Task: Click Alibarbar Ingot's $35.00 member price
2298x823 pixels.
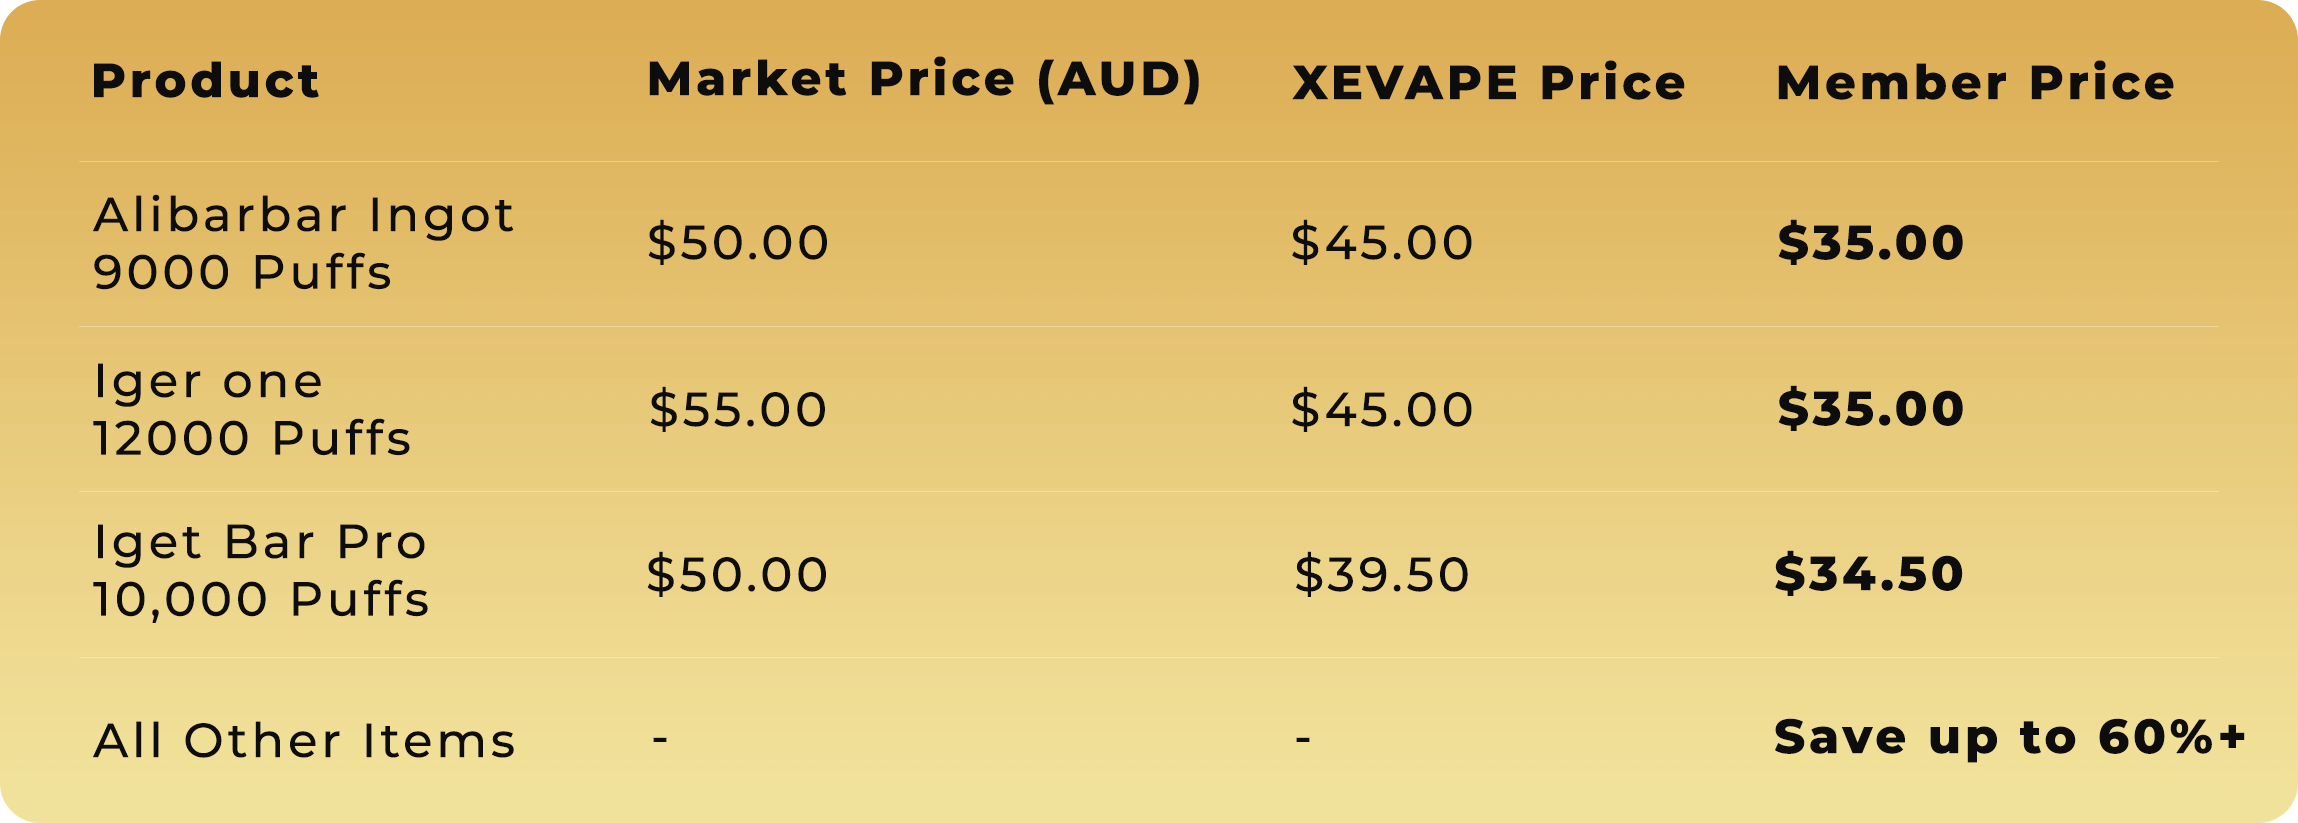Action: tap(1870, 243)
